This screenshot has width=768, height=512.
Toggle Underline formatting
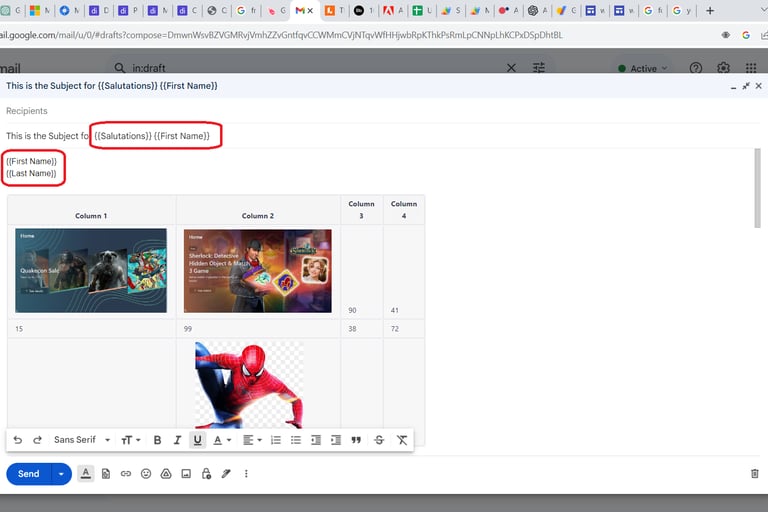click(x=197, y=440)
